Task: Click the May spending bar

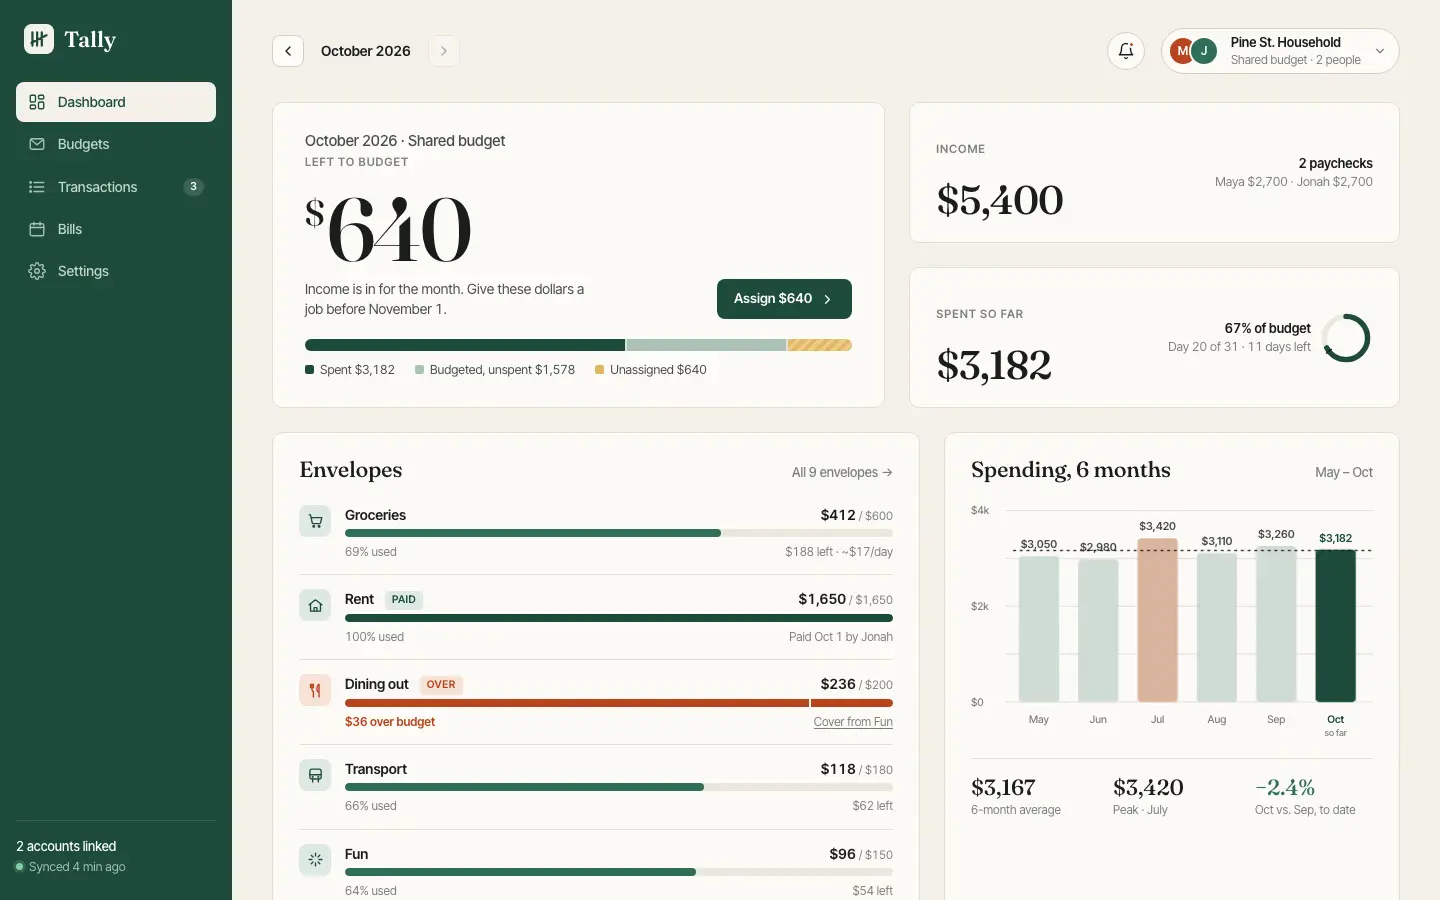Action: click(1039, 629)
